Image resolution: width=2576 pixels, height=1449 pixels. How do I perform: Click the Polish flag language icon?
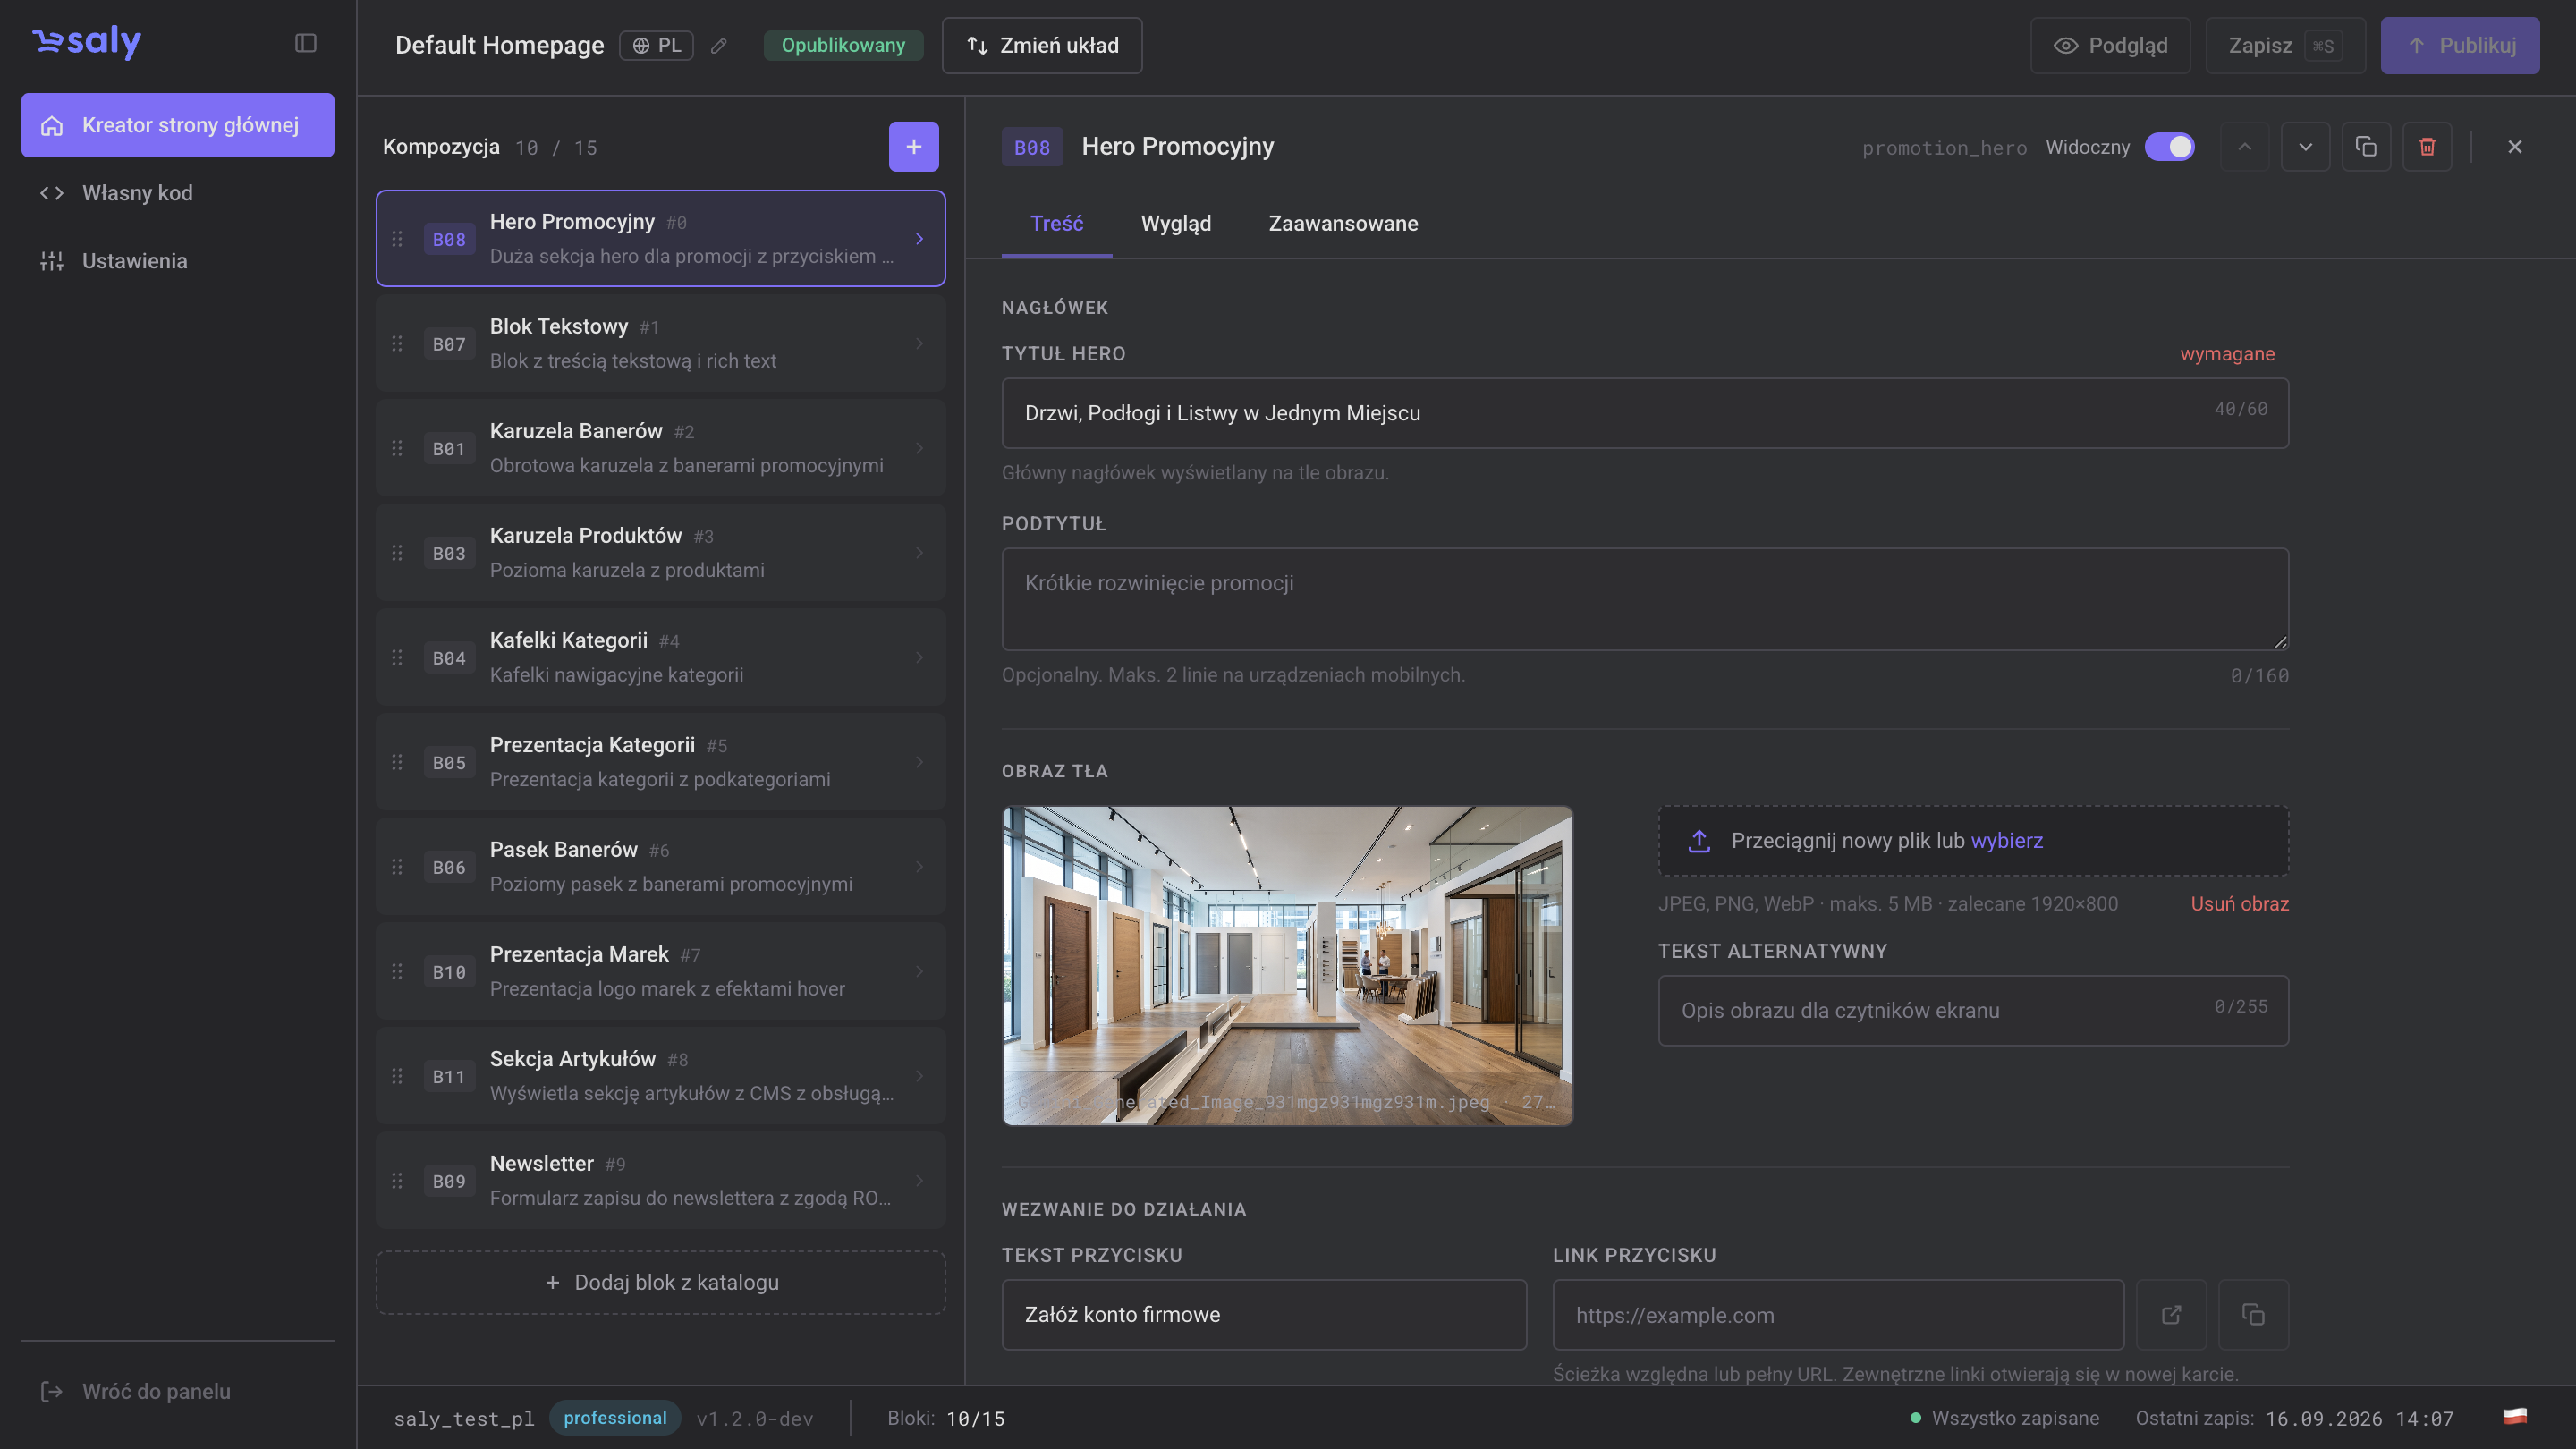tap(2515, 1416)
